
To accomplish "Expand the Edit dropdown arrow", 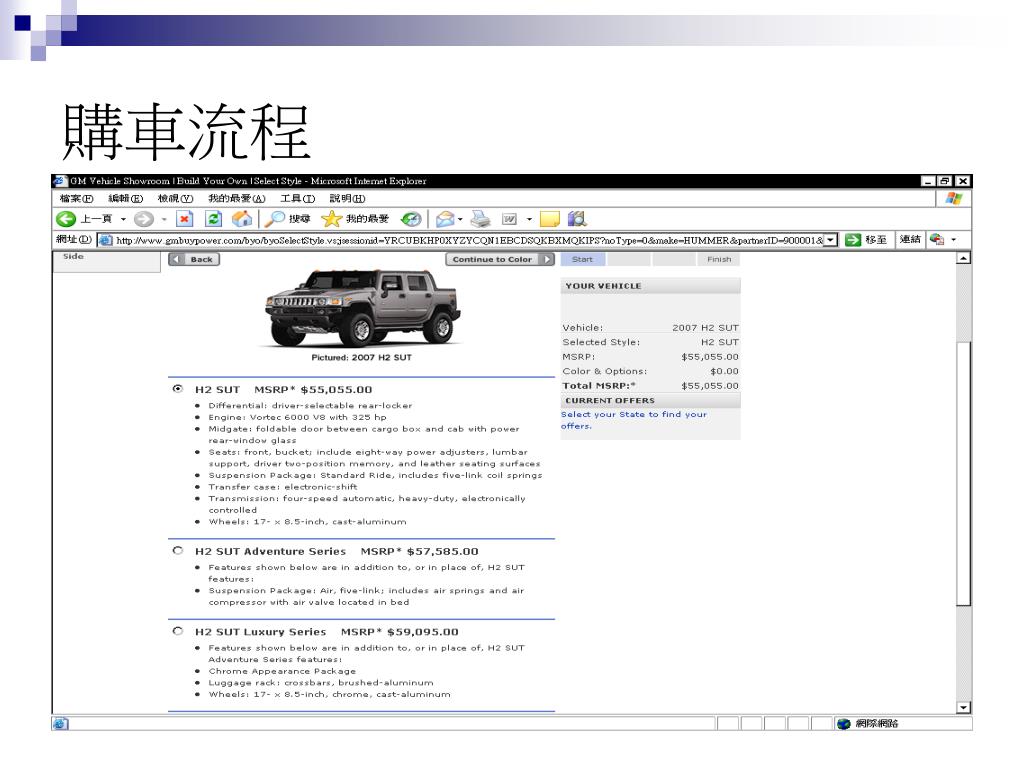I will (x=529, y=219).
